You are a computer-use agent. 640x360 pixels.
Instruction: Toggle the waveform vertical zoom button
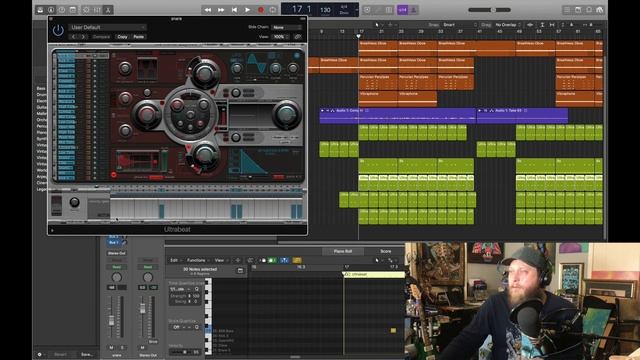530,25
